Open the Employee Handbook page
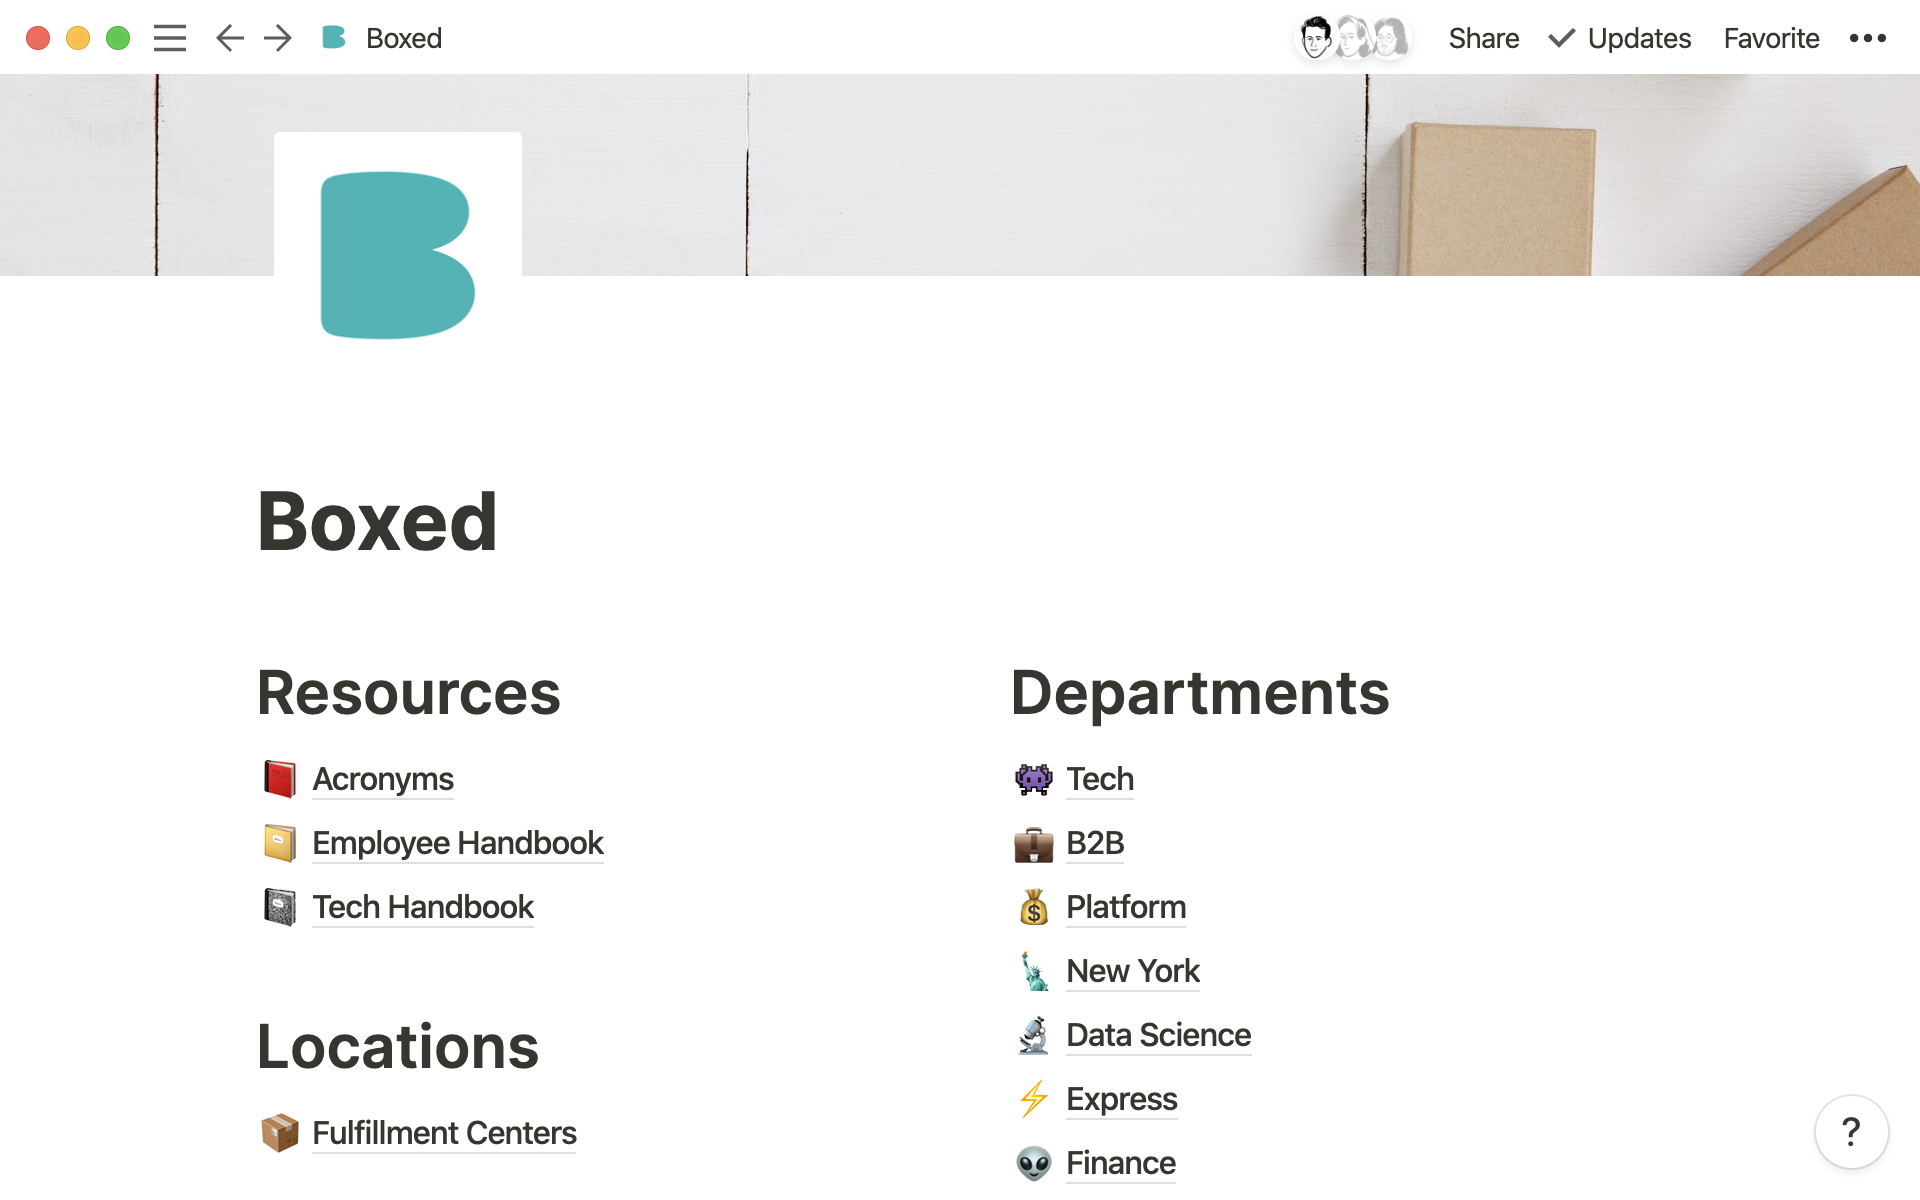This screenshot has width=1920, height=1200. tap(458, 843)
